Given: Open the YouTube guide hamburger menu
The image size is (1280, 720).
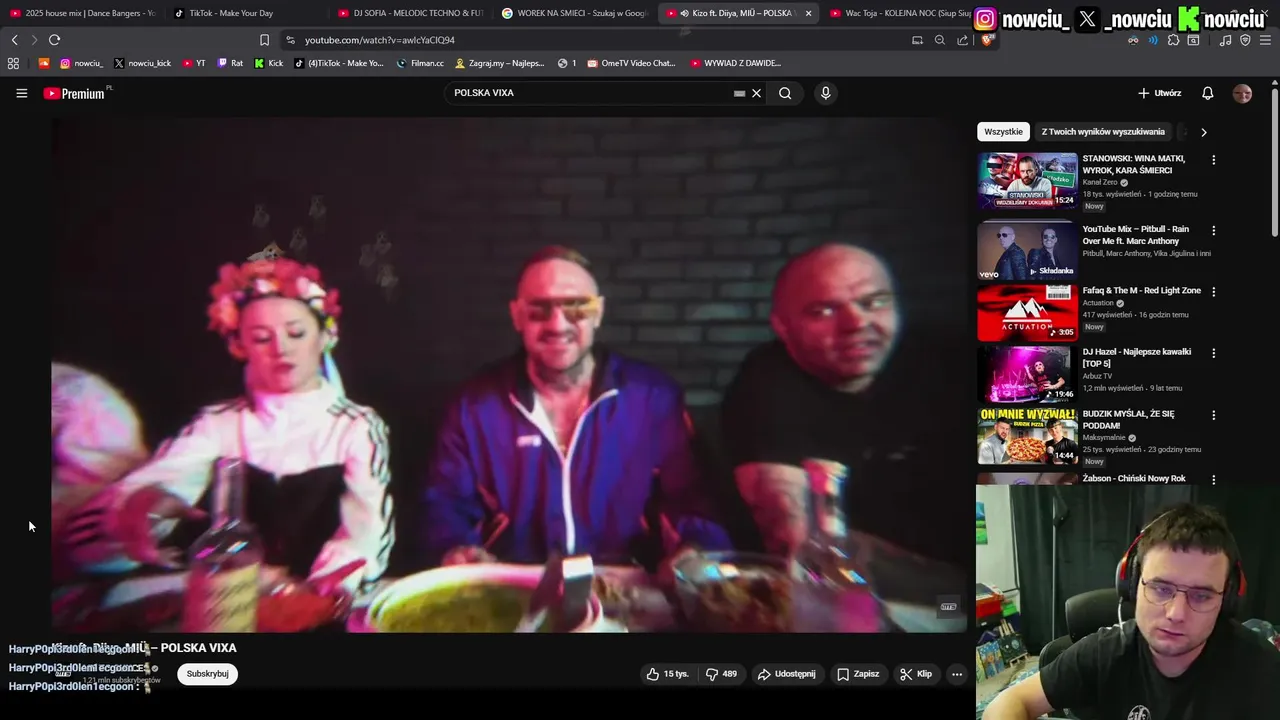Looking at the screenshot, I should coord(21,93).
